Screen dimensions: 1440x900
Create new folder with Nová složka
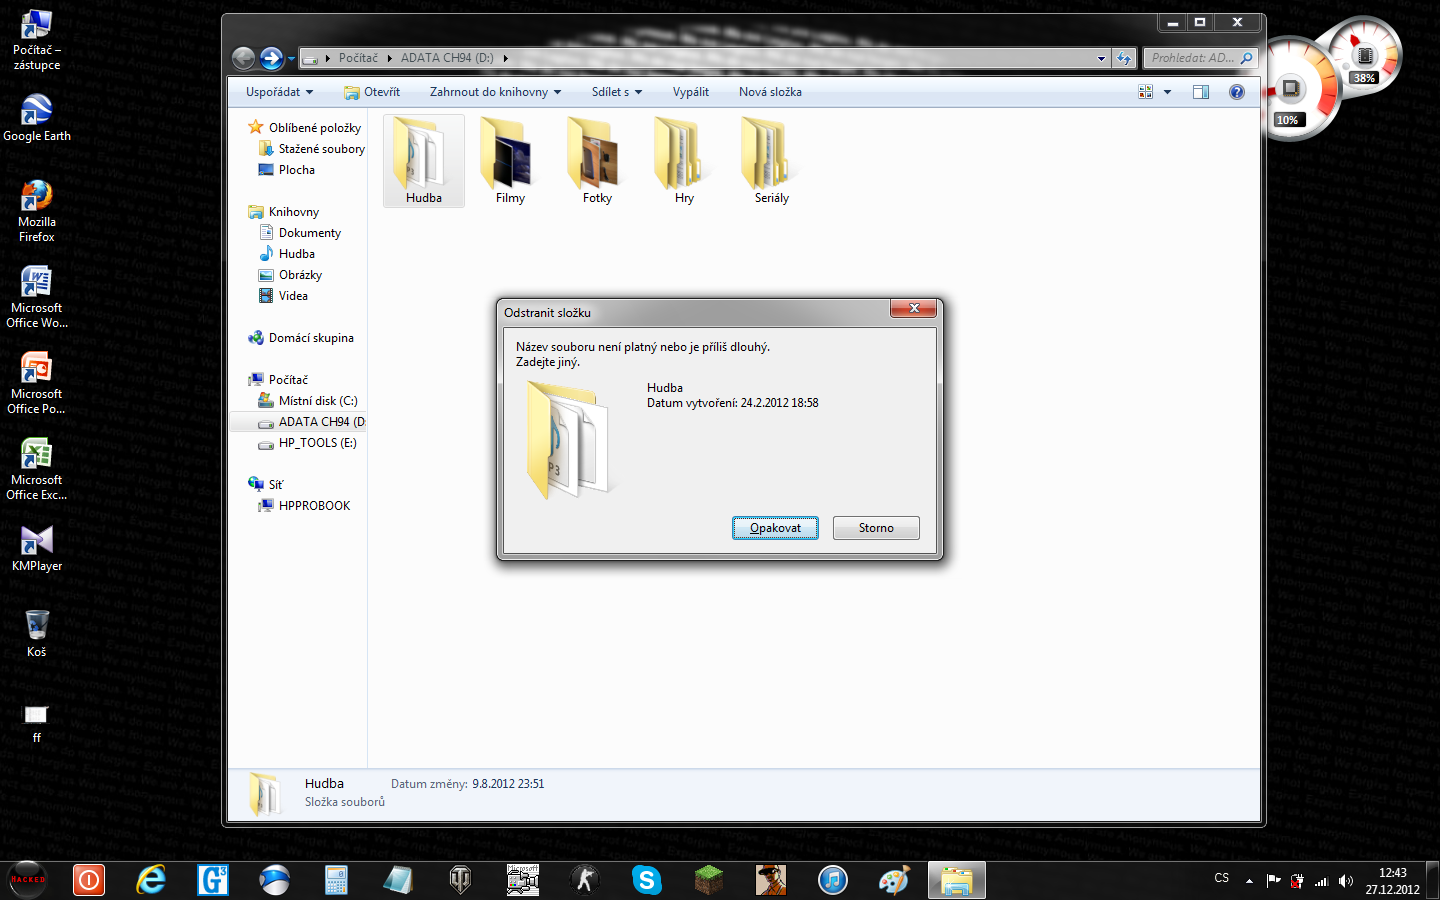[770, 92]
